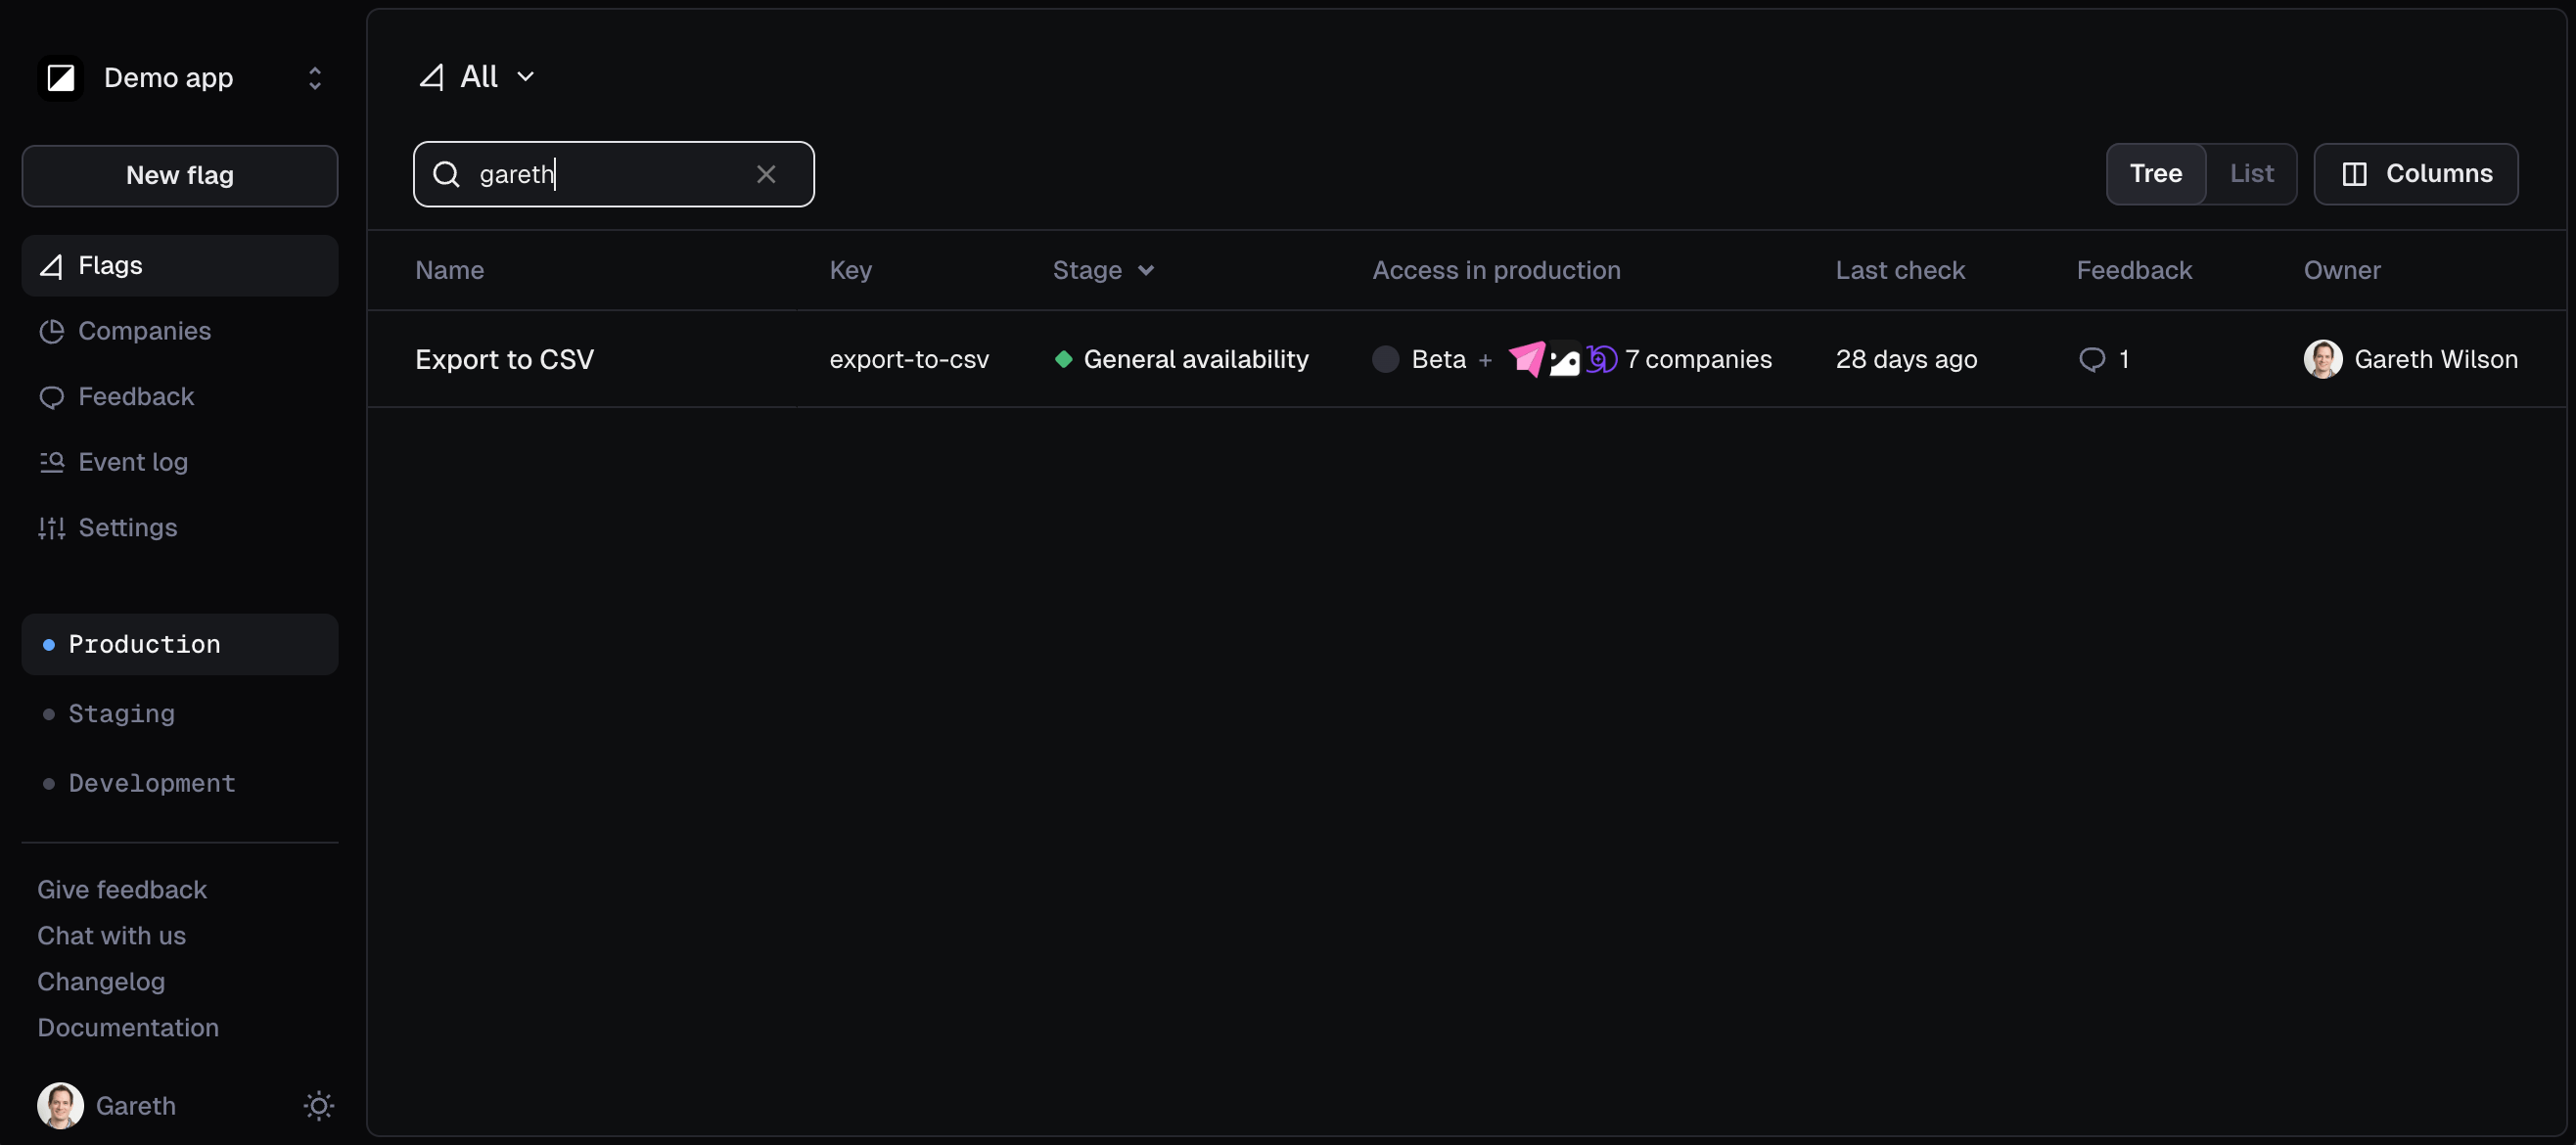2576x1145 pixels.
Task: Click the 7 companies text
Action: pyautogui.click(x=1698, y=359)
